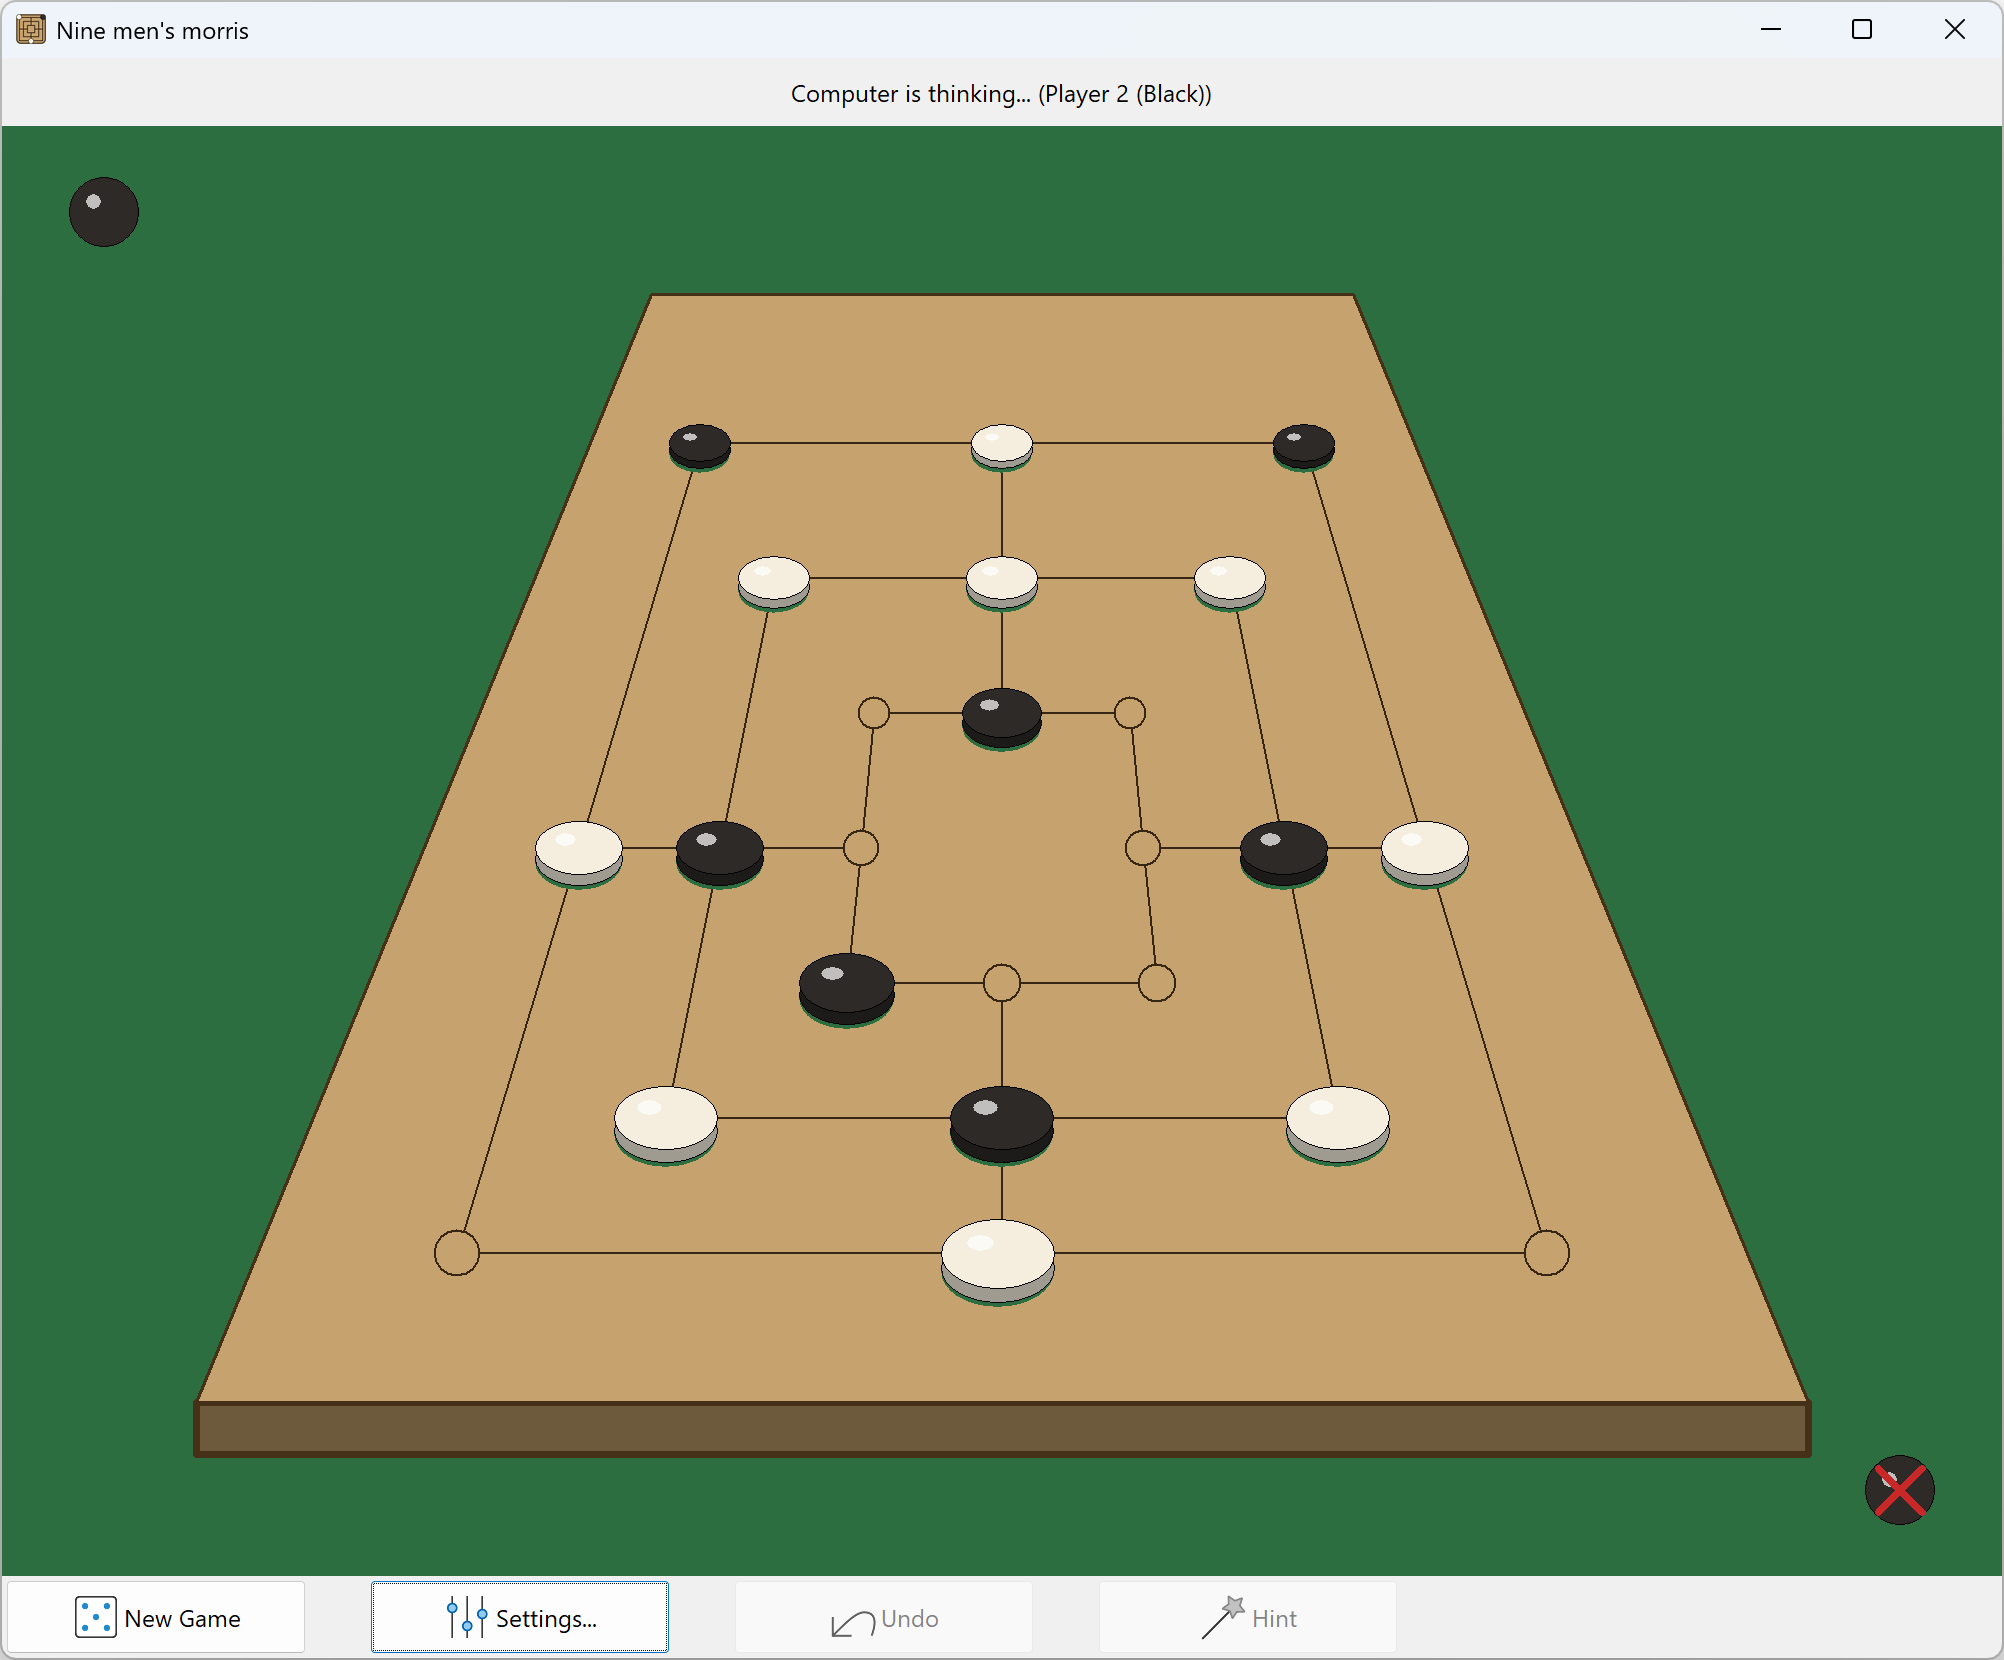Click the white piece on outer bottom middle
The width and height of the screenshot is (2004, 1660).
pyautogui.click(x=998, y=1261)
